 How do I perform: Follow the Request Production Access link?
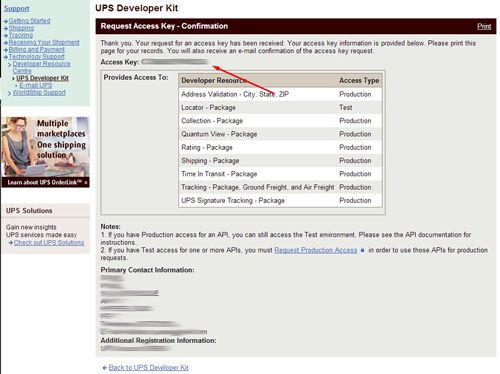316,250
